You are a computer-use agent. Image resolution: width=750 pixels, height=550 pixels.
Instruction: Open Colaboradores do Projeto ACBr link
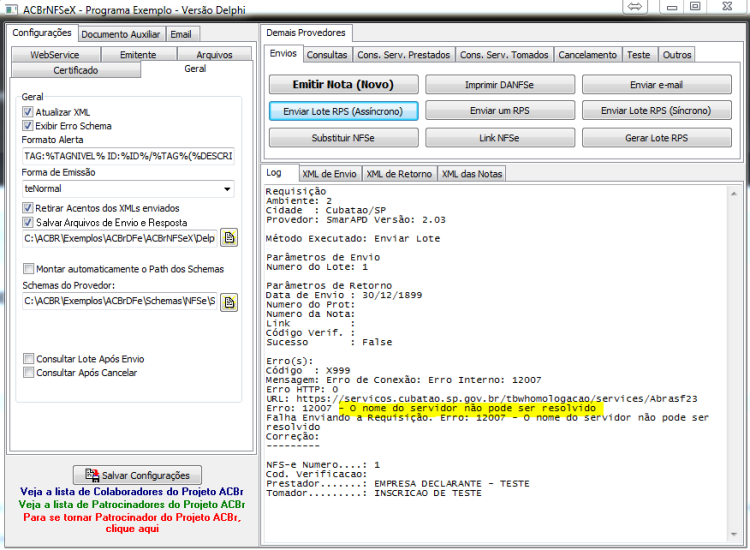131,492
